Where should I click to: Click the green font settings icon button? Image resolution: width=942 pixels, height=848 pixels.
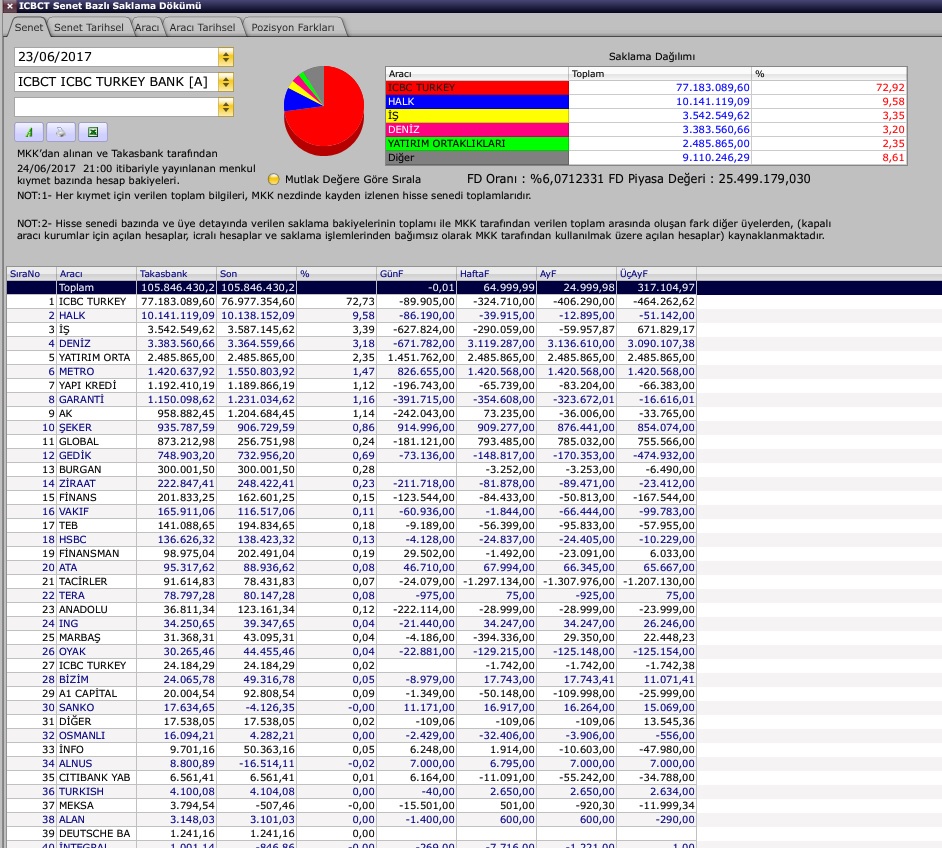coord(29,132)
